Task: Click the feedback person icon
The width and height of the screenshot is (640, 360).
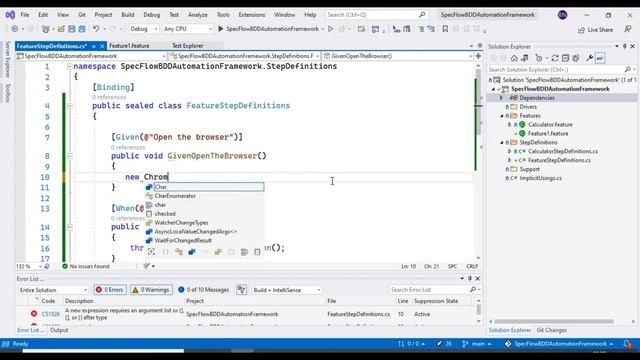Action: click(x=628, y=29)
